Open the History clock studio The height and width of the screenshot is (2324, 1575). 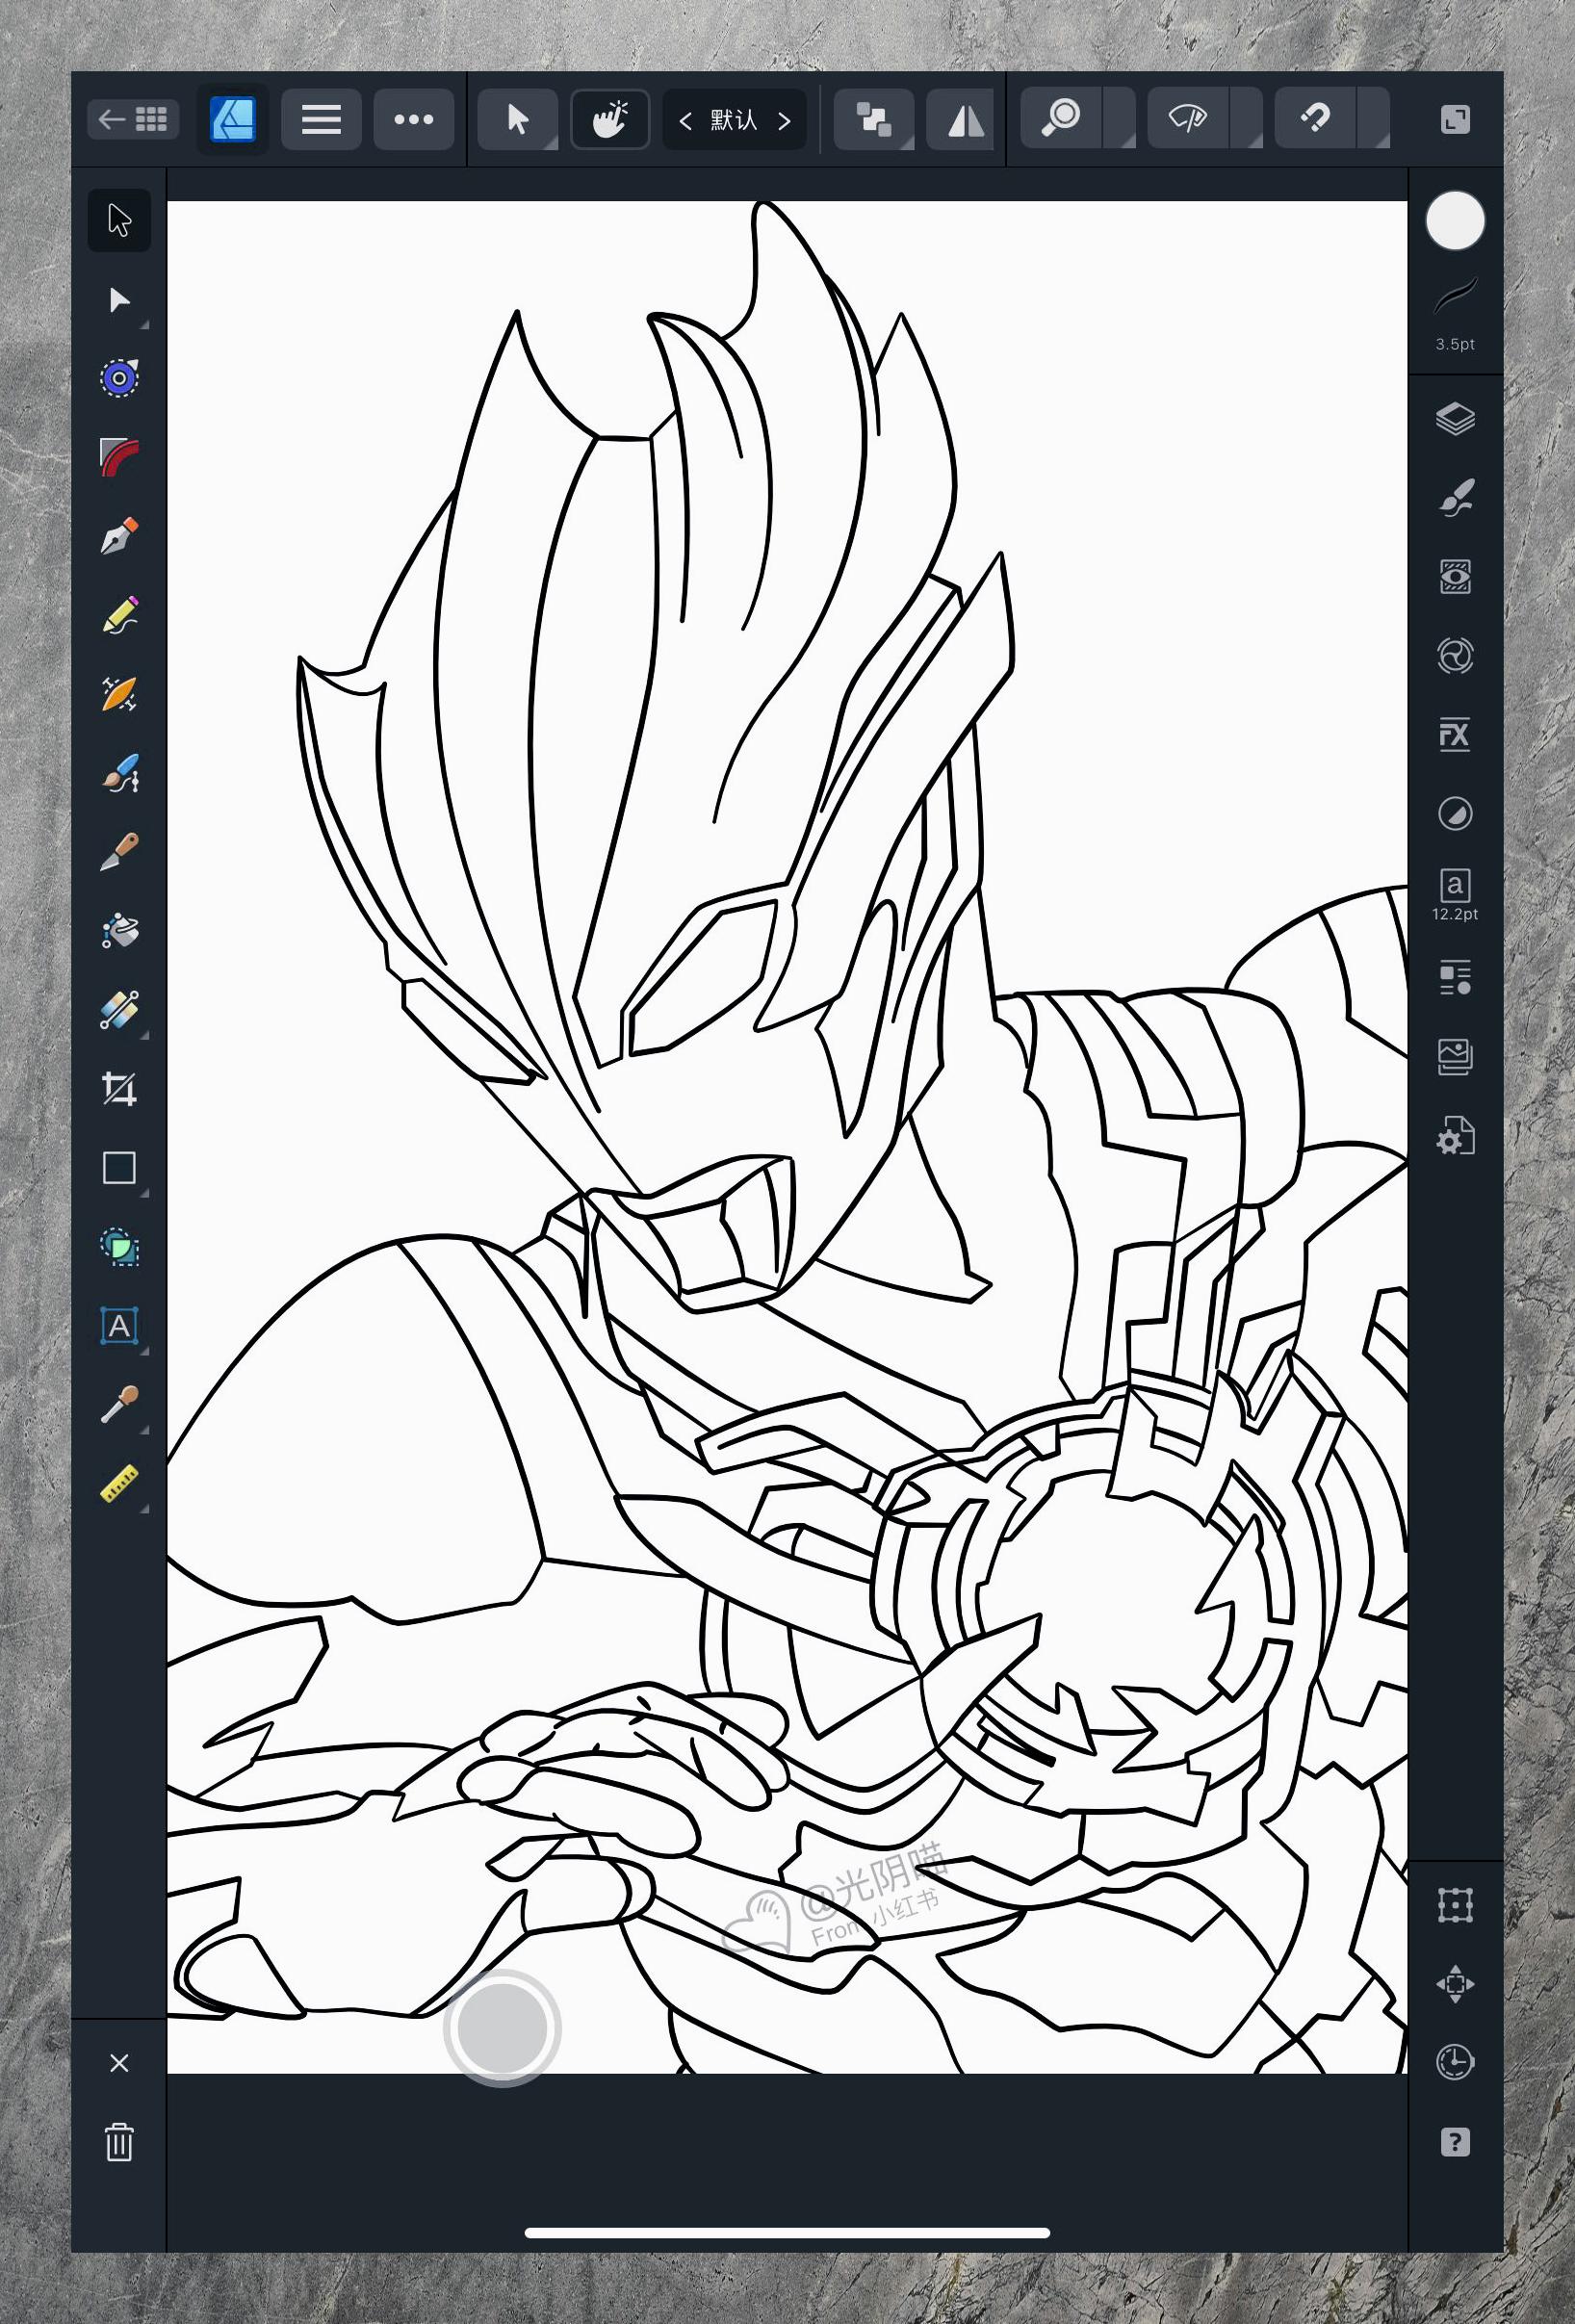coord(1455,2063)
